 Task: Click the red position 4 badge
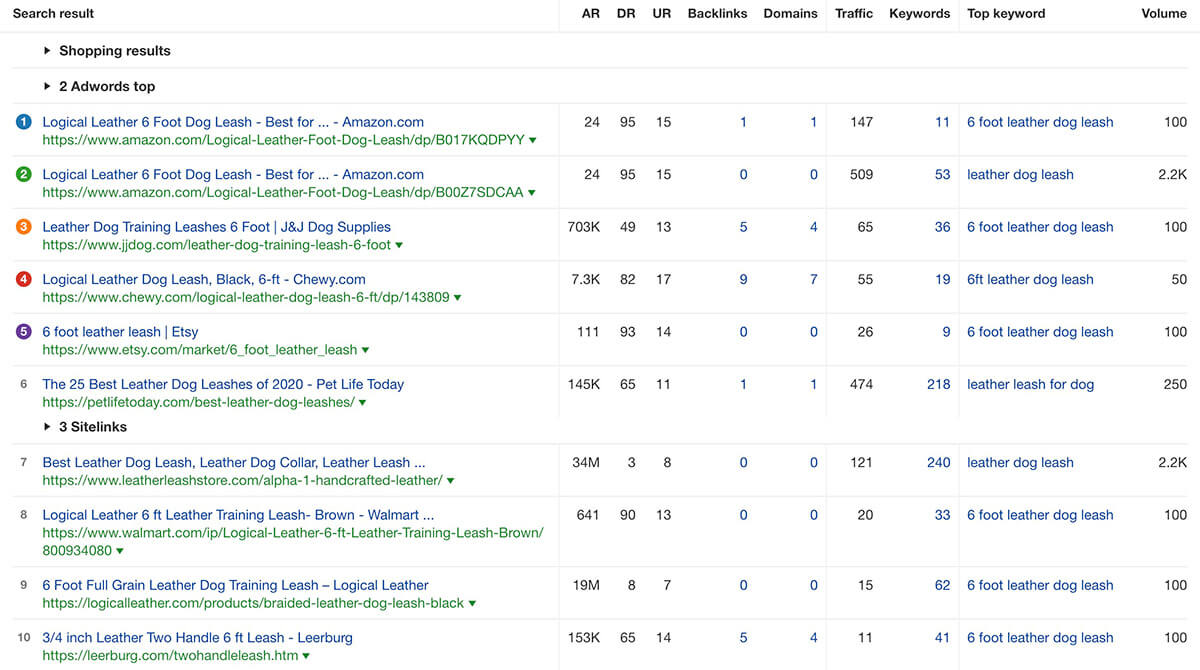pos(24,279)
